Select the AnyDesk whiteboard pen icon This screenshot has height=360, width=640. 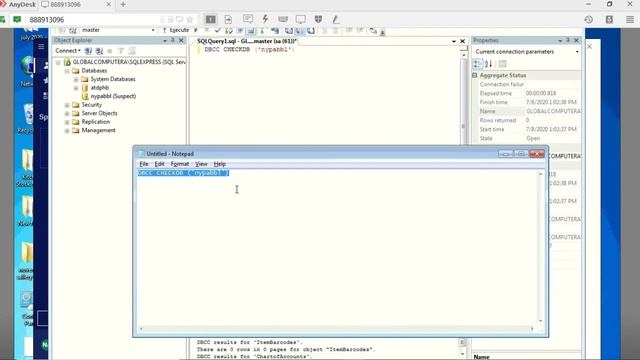pos(336,19)
